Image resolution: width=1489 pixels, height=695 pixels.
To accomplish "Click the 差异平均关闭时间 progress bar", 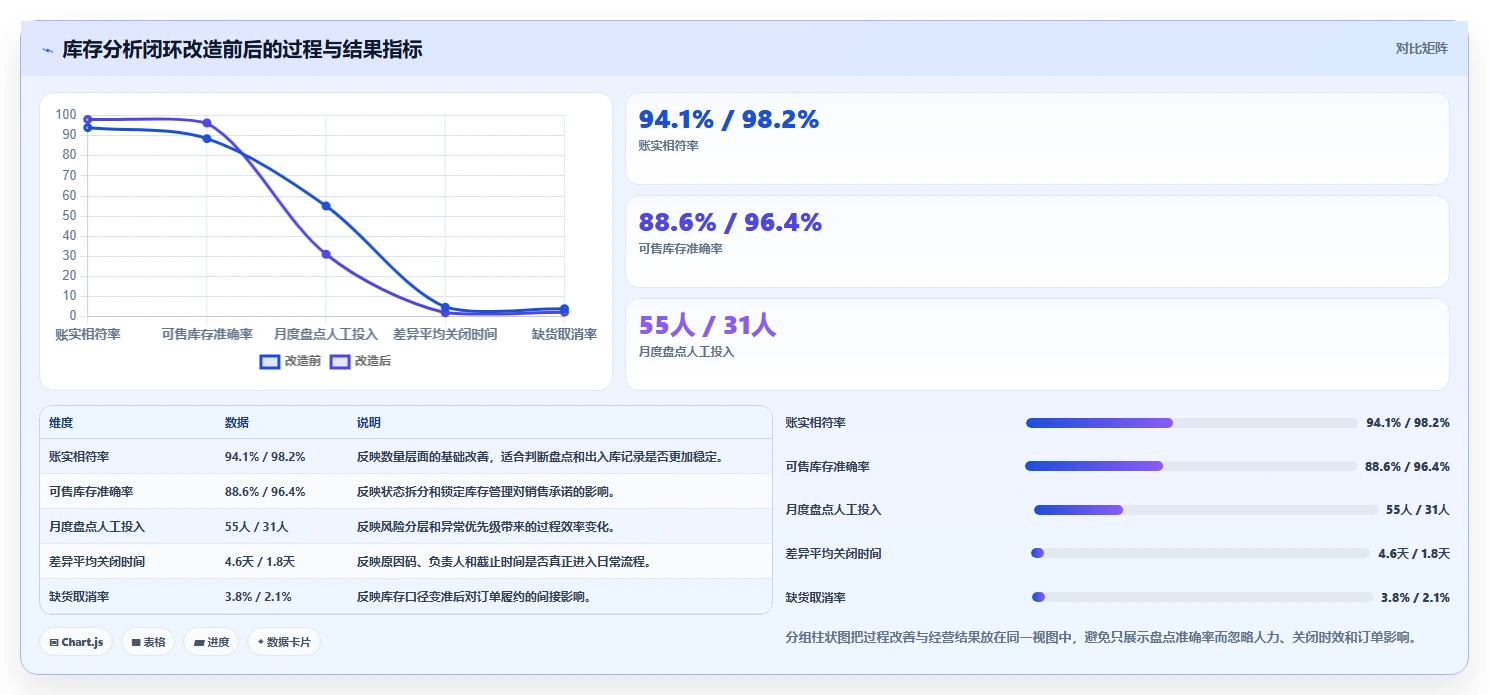I will click(1200, 553).
